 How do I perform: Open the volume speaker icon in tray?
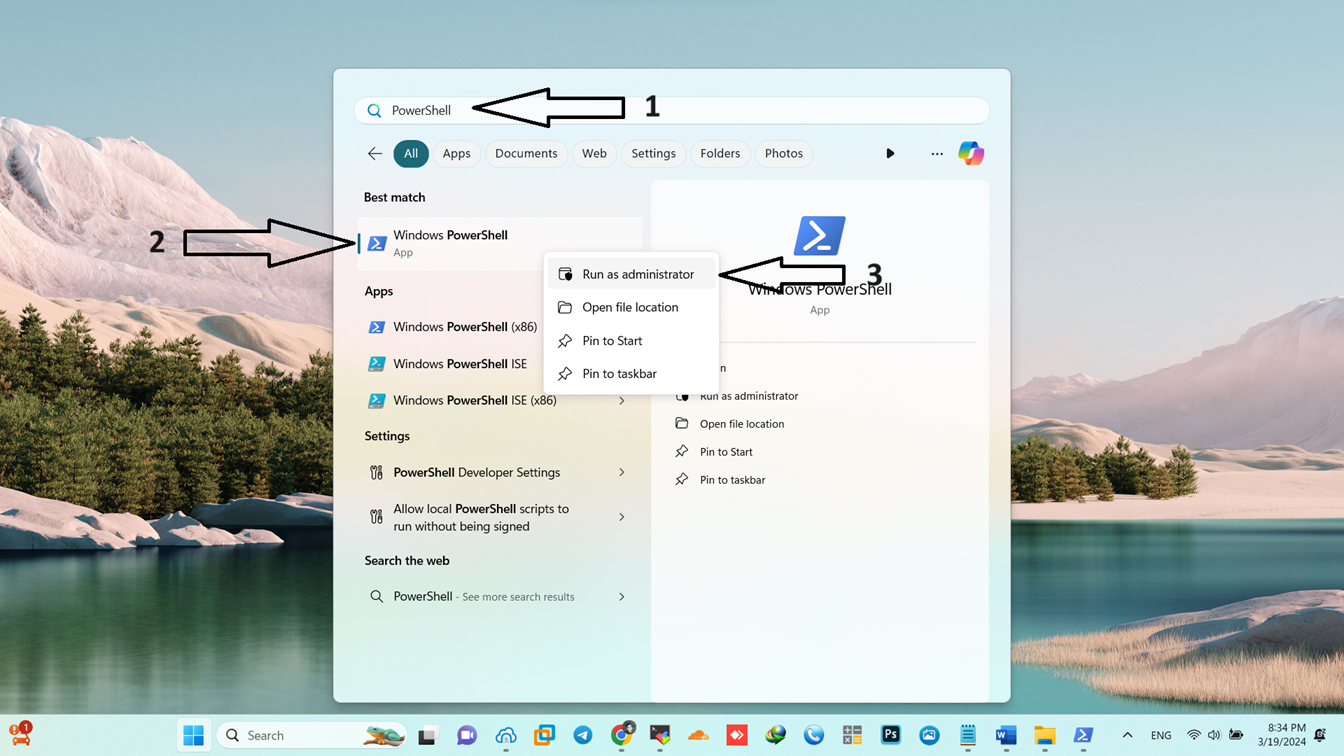(x=1214, y=735)
